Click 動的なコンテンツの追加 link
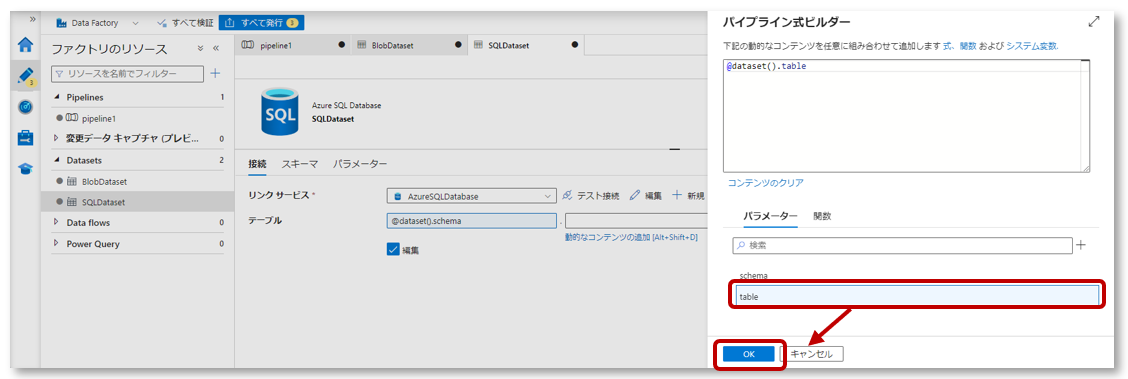Screen dimensions: 1128x379 click(631, 237)
